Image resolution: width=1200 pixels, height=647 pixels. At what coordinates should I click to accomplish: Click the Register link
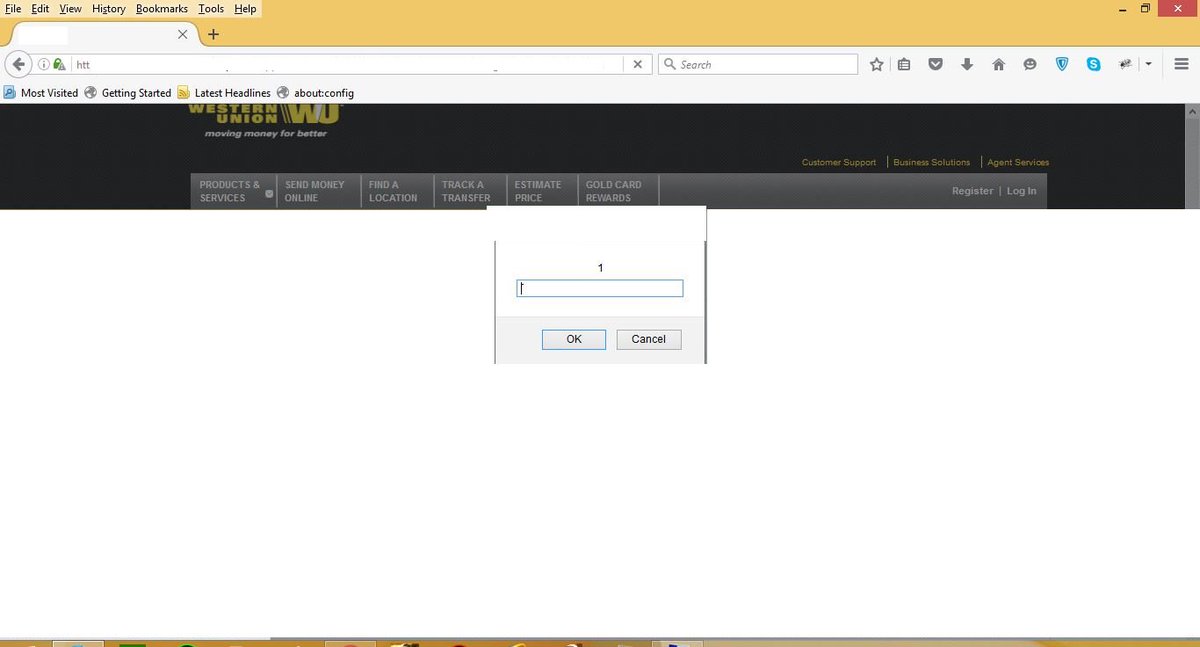pos(971,191)
